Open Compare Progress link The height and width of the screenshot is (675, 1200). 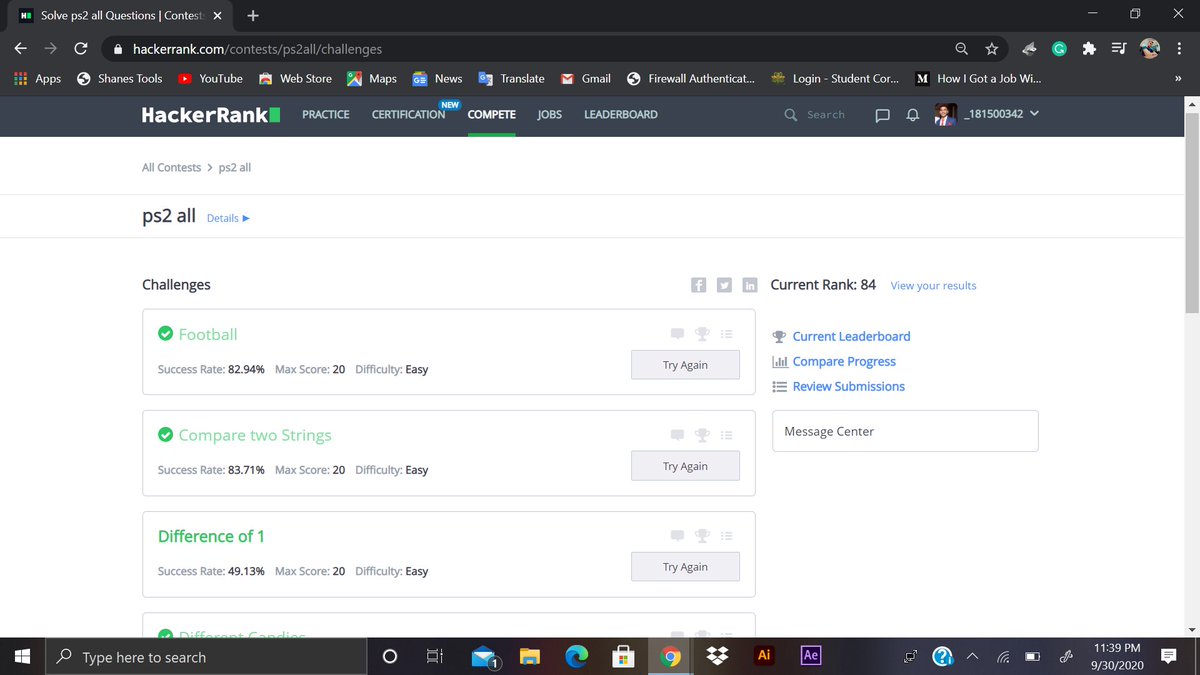coord(844,361)
